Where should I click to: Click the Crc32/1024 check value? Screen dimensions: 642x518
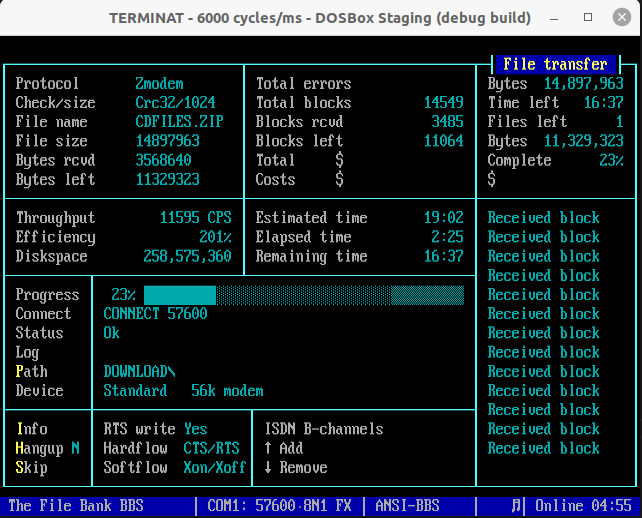(x=175, y=102)
